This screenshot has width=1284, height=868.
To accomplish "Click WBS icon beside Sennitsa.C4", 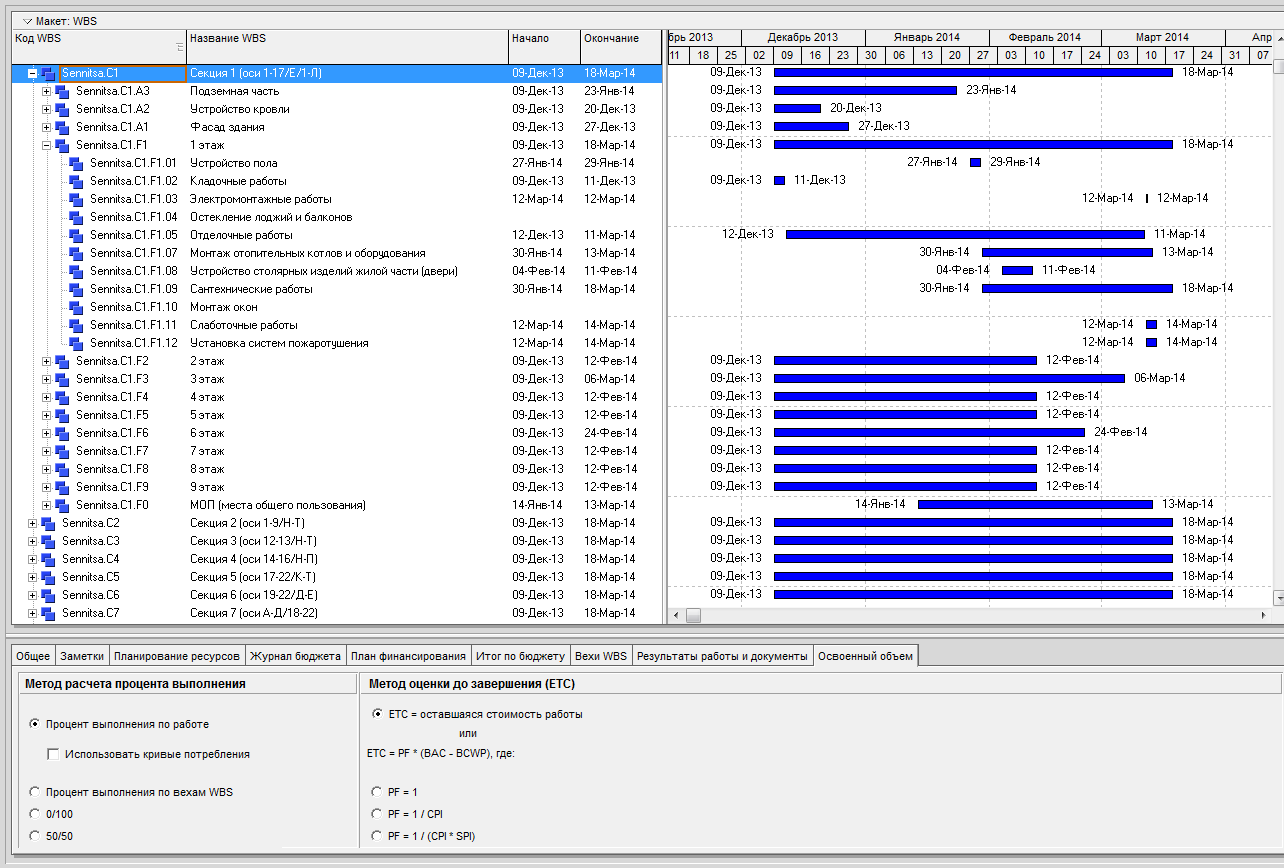I will (x=48, y=560).
